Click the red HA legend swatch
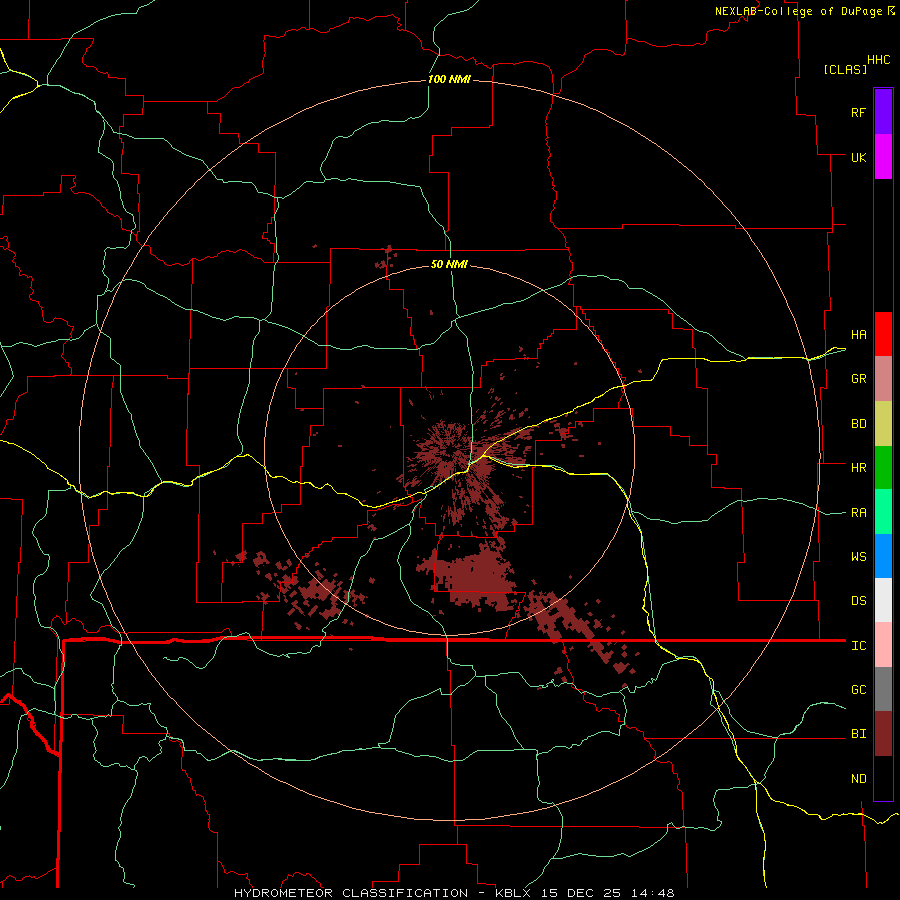 click(883, 334)
